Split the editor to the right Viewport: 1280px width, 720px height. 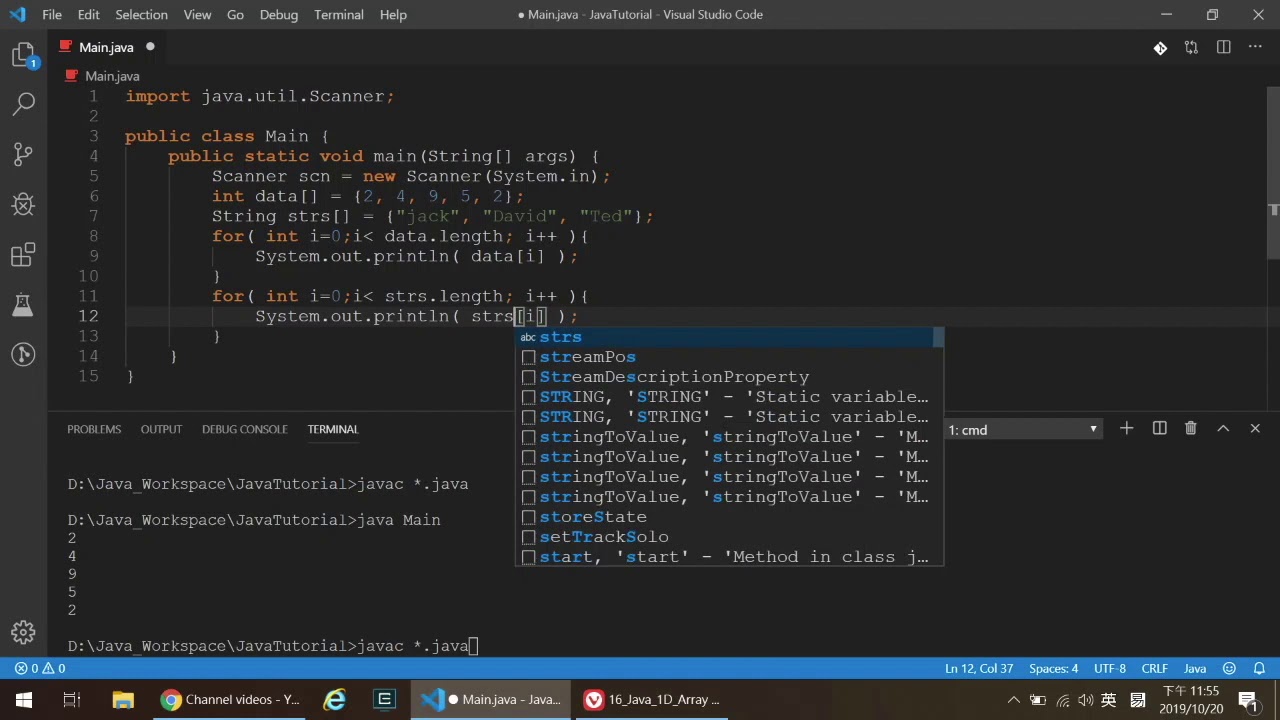point(1223,47)
